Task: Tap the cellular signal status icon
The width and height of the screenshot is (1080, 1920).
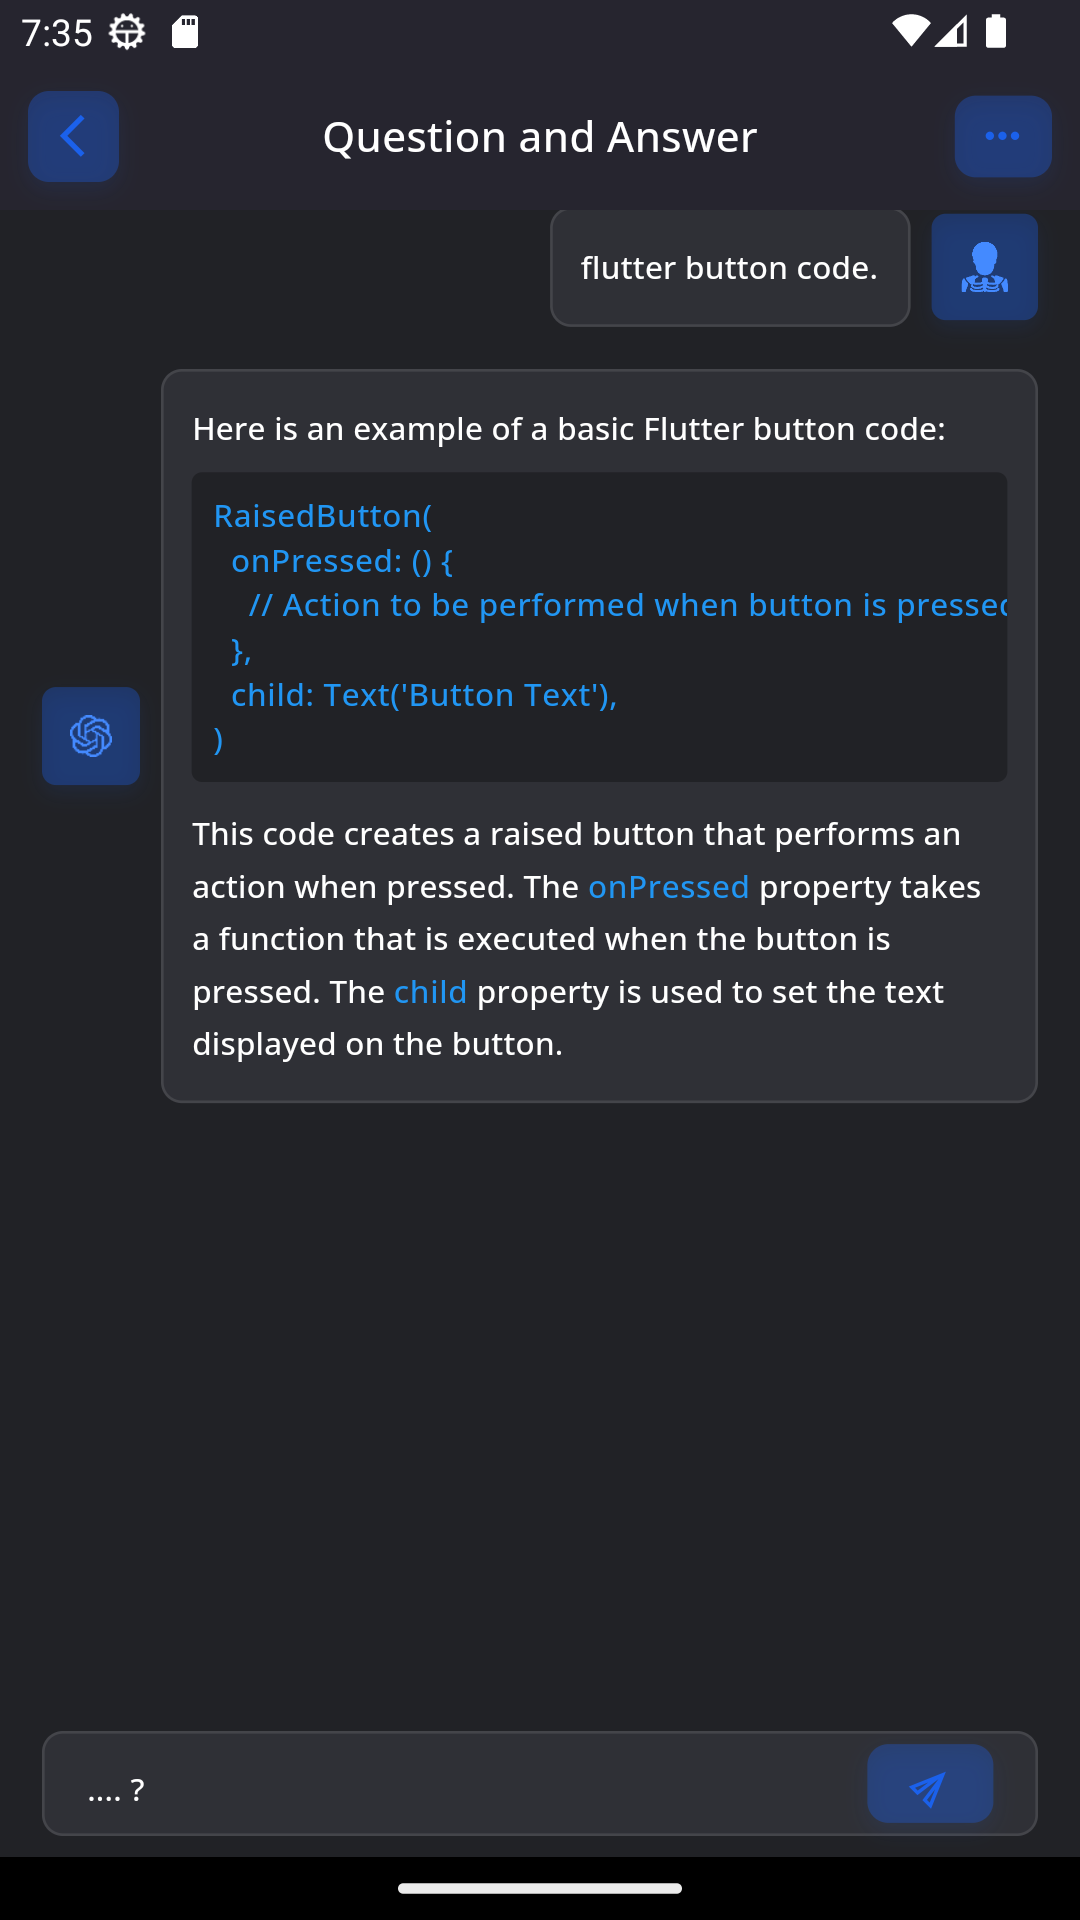Action: (952, 32)
